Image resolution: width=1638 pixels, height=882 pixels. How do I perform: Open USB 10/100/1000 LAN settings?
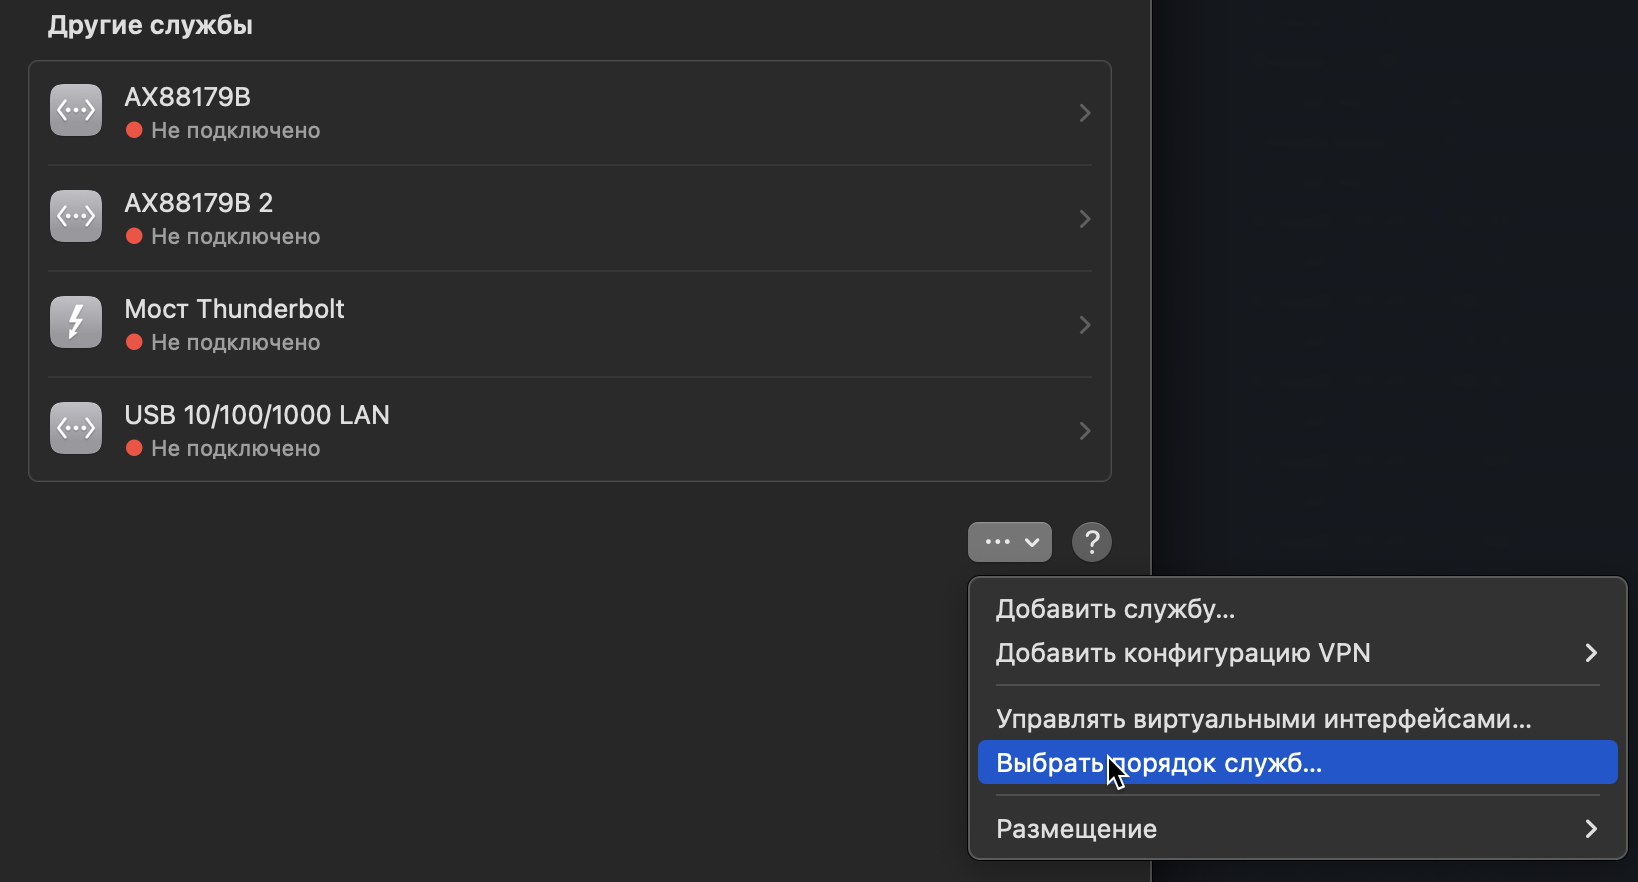1085,431
